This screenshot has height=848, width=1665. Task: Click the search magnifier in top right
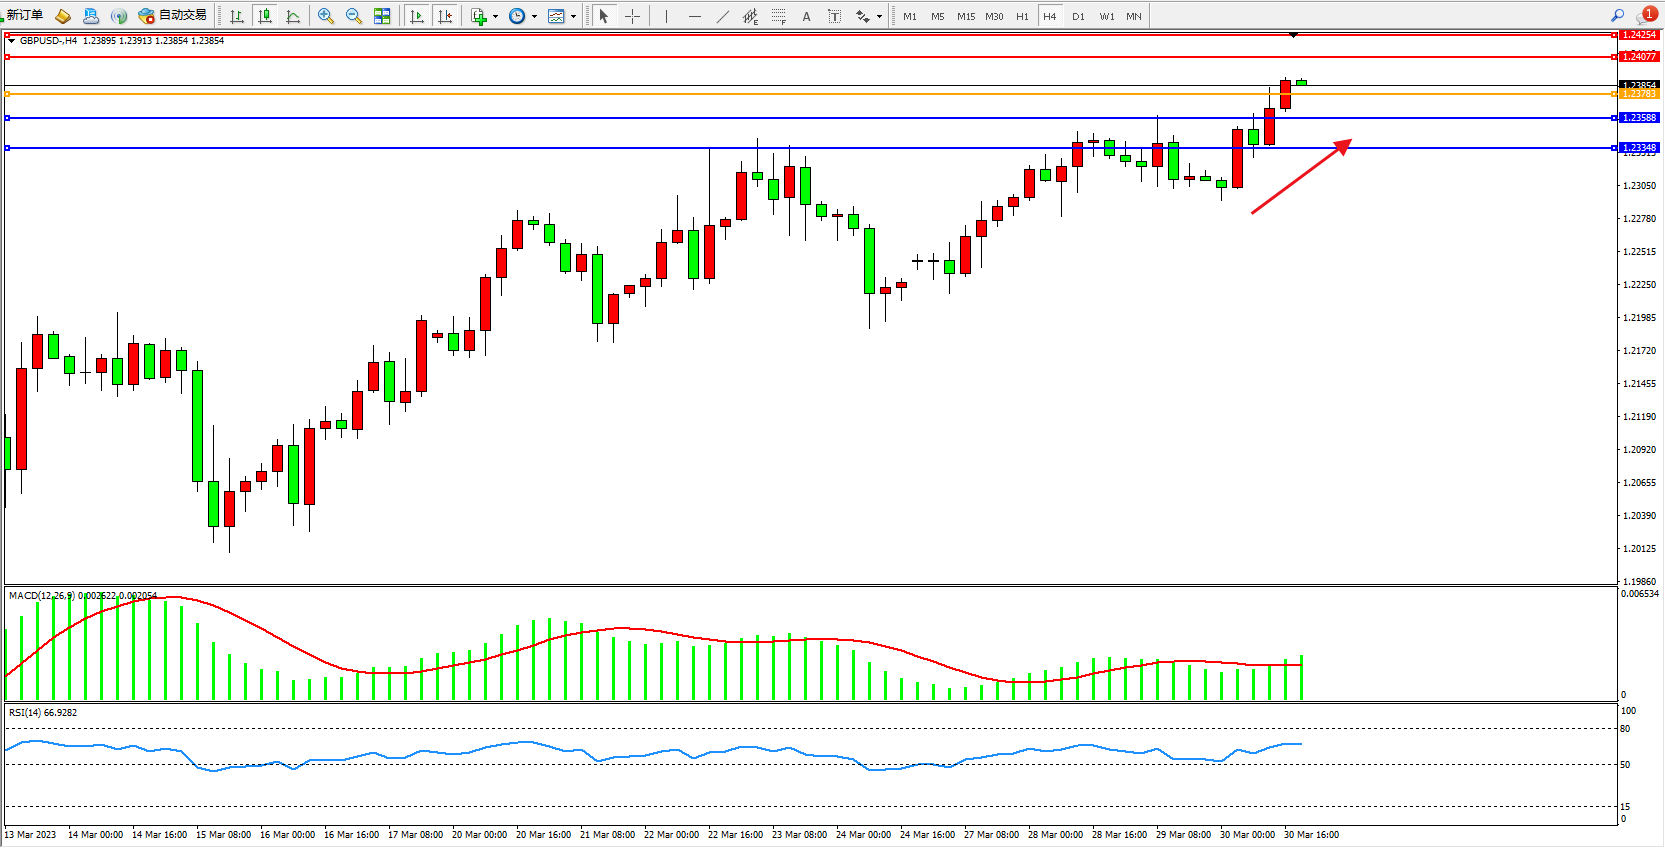click(1617, 15)
